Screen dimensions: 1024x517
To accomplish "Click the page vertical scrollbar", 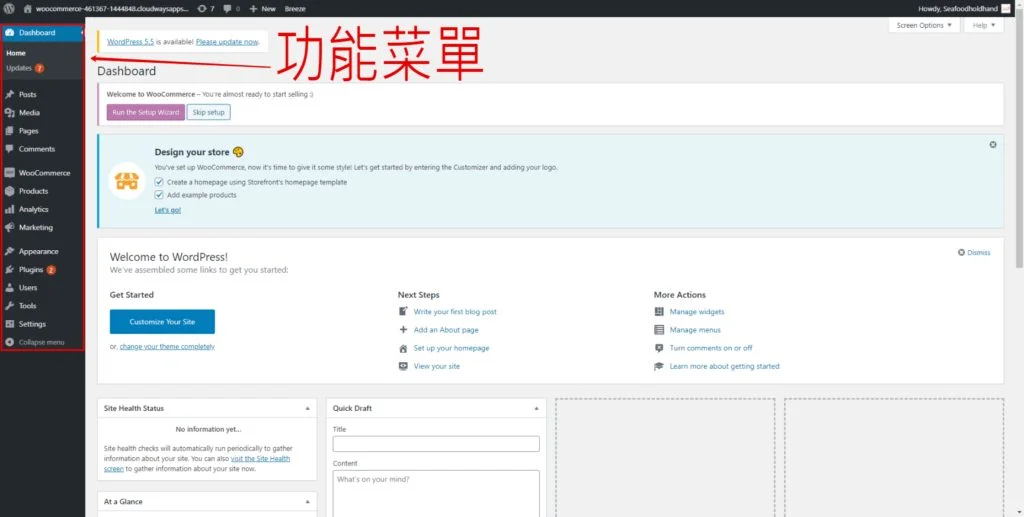I will (1019, 144).
